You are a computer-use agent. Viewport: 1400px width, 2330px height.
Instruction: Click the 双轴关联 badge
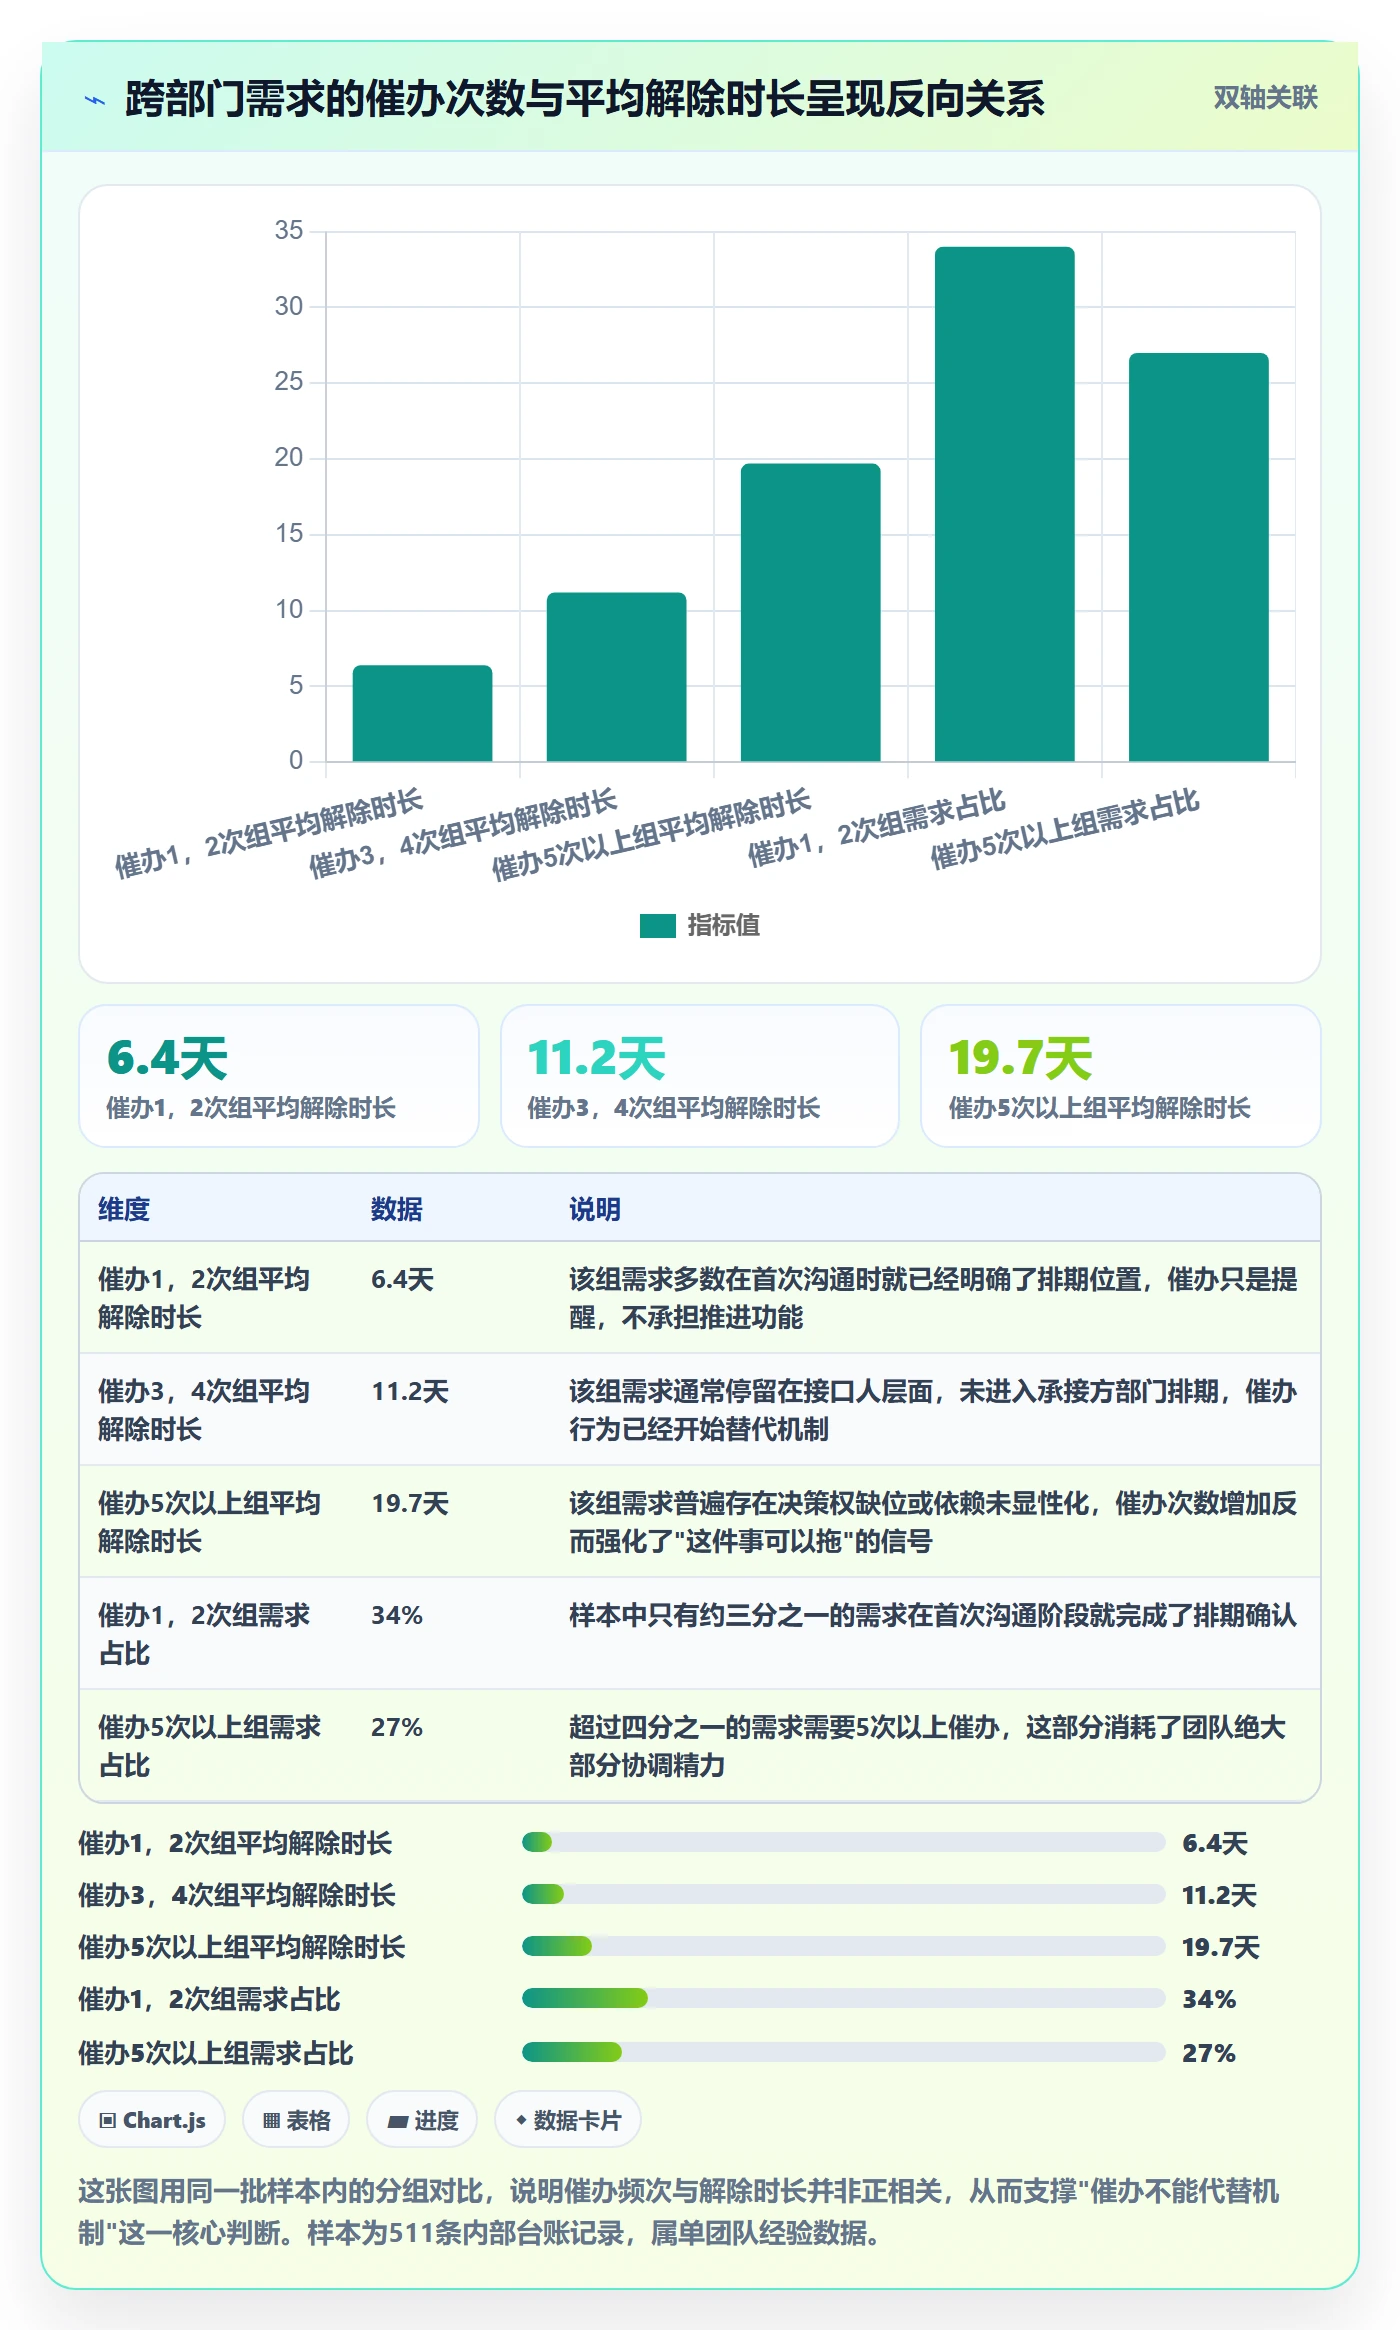point(1265,97)
